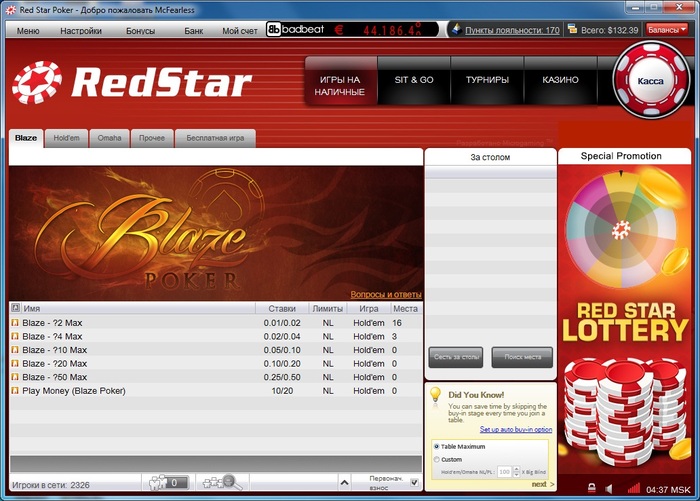This screenshot has width=700, height=501.
Task: Select the Blaze - ?2 Max table row
Action: (x=216, y=322)
